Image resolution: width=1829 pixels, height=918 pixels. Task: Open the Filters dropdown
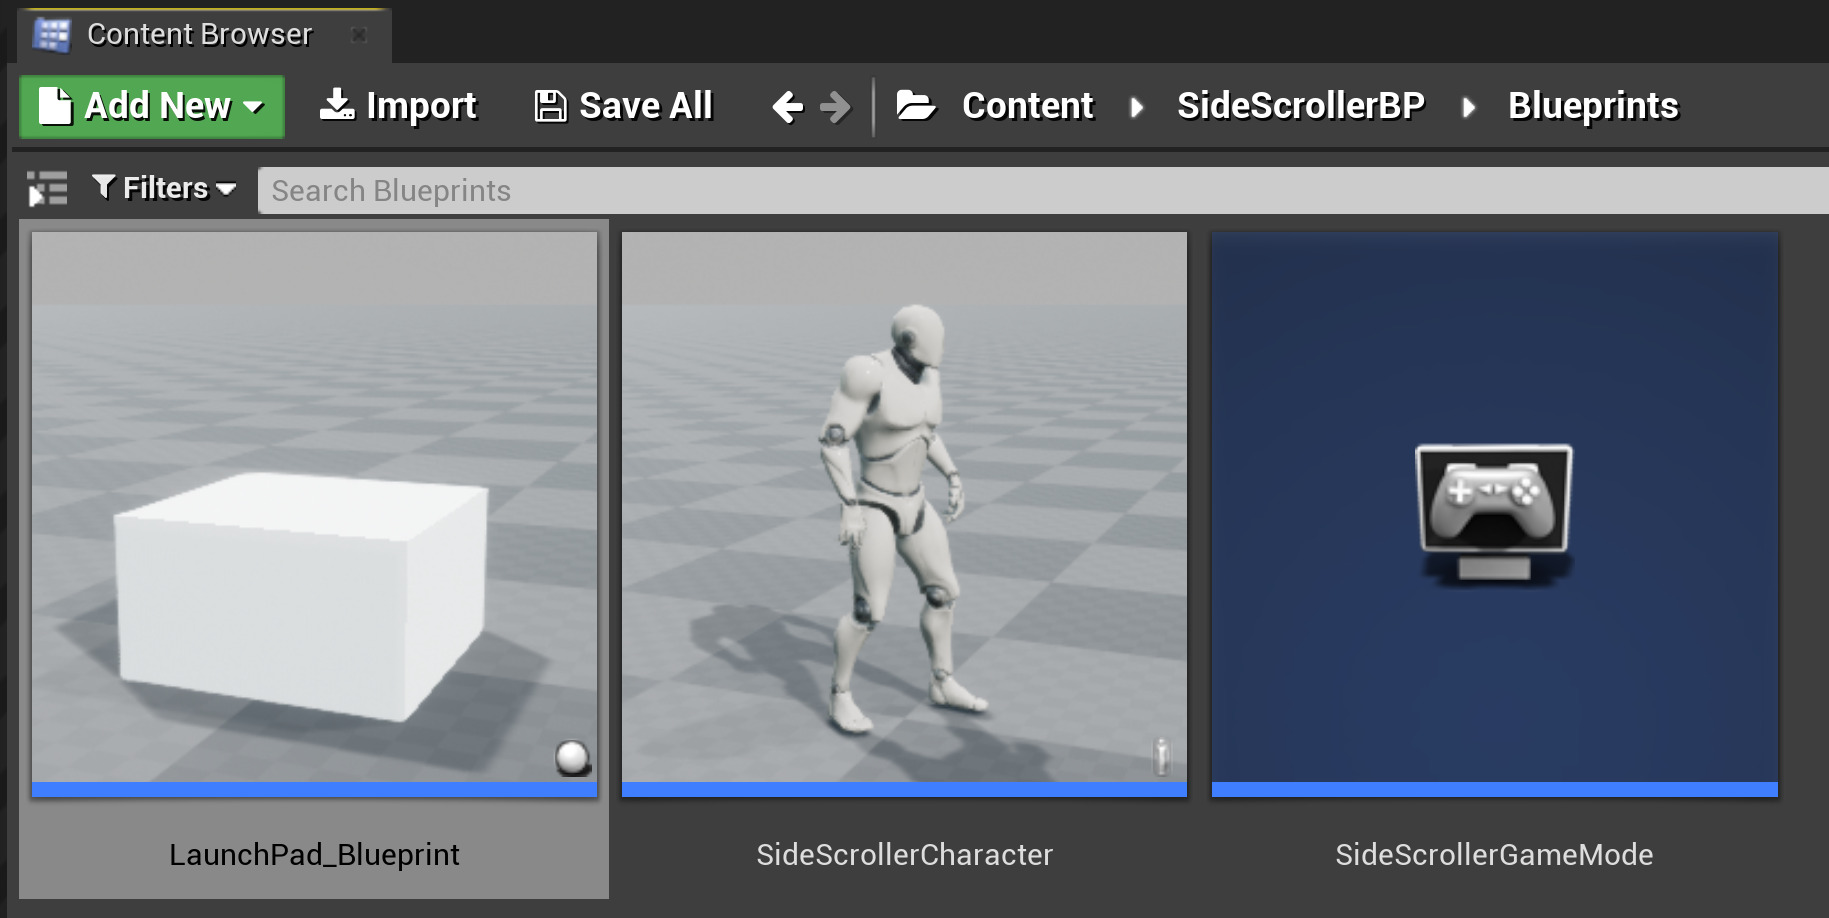165,188
